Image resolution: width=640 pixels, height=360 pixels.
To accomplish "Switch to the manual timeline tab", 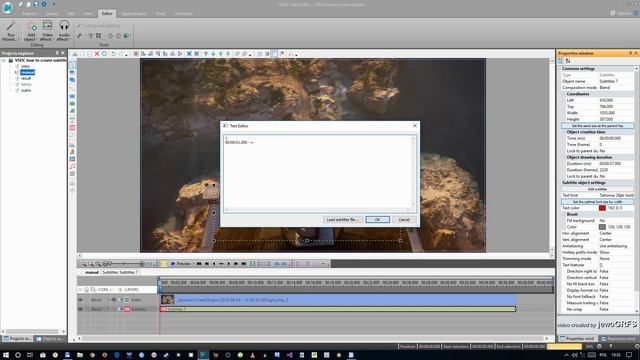I will click(x=91, y=272).
